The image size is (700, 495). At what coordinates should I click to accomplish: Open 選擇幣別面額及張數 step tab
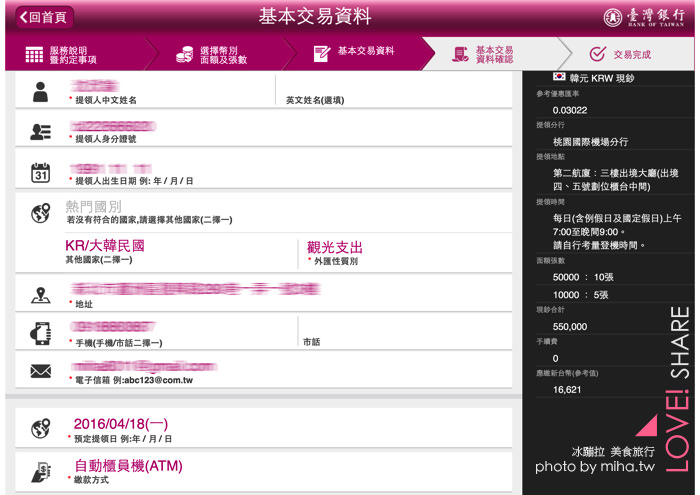point(219,54)
